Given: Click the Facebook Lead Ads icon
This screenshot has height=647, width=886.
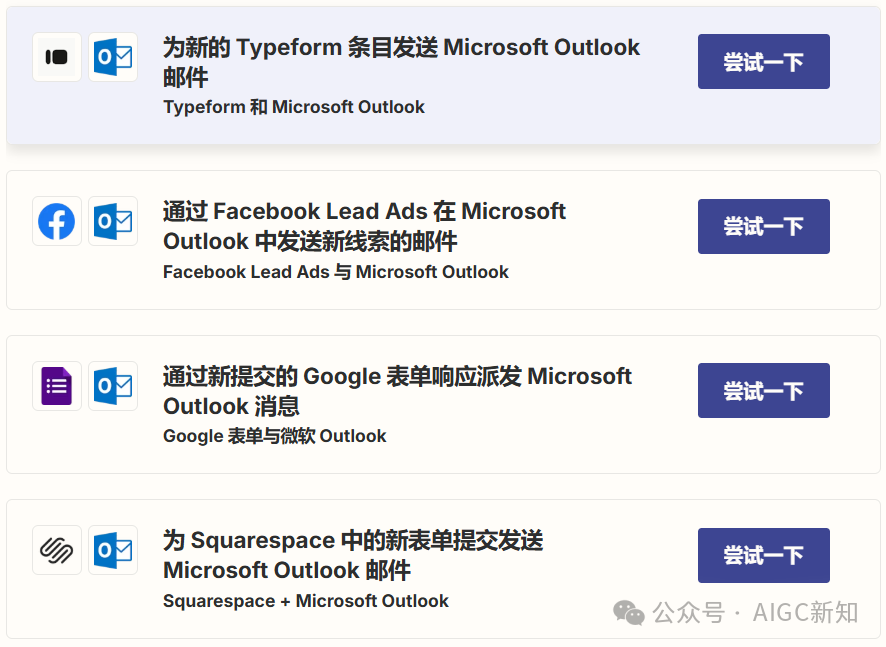Looking at the screenshot, I should [57, 221].
